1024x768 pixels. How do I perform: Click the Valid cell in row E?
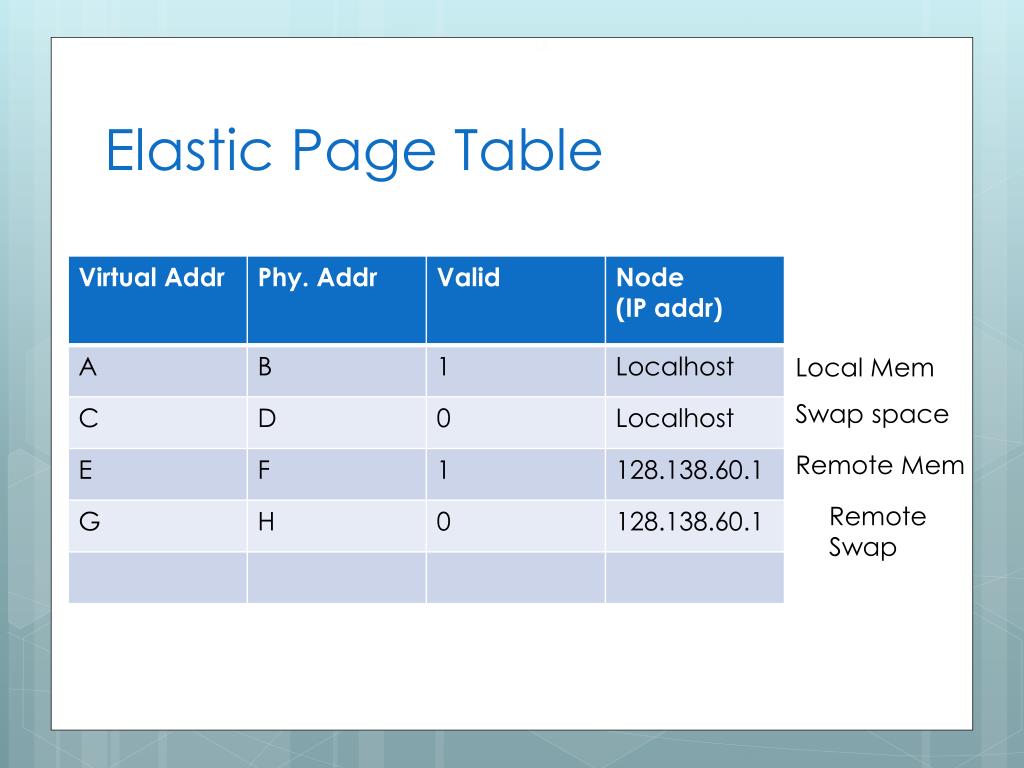(x=516, y=474)
